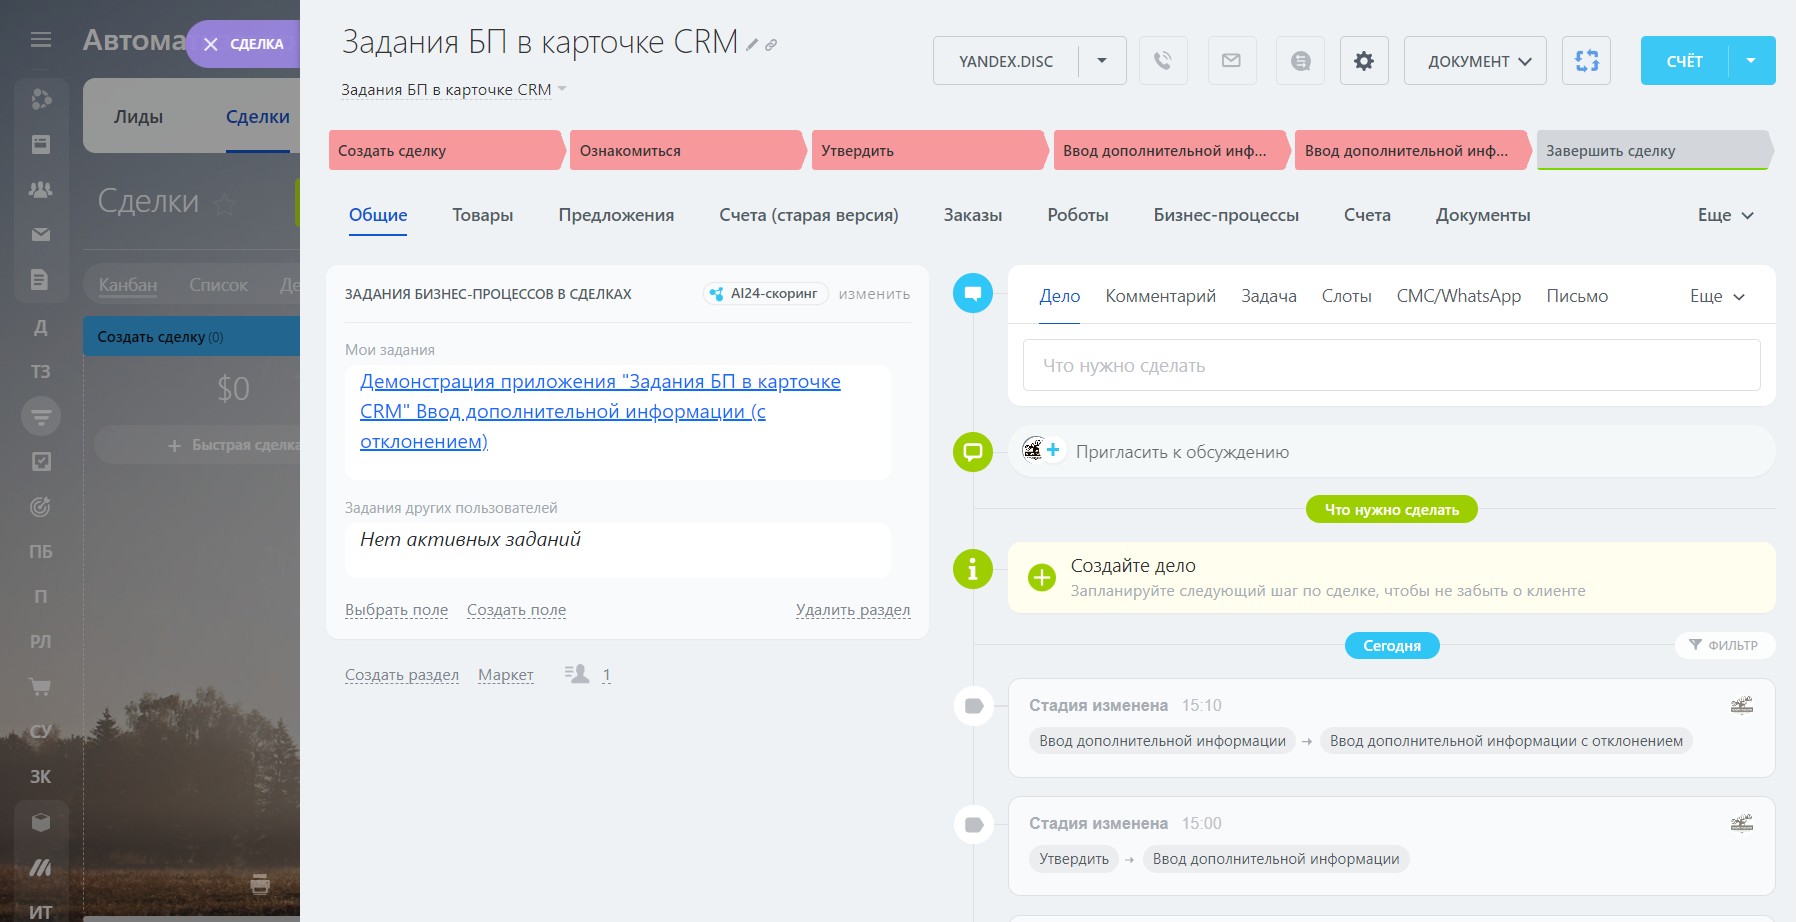Select the Завершить сделку stage
1796x922 pixels.
[x=1650, y=151]
